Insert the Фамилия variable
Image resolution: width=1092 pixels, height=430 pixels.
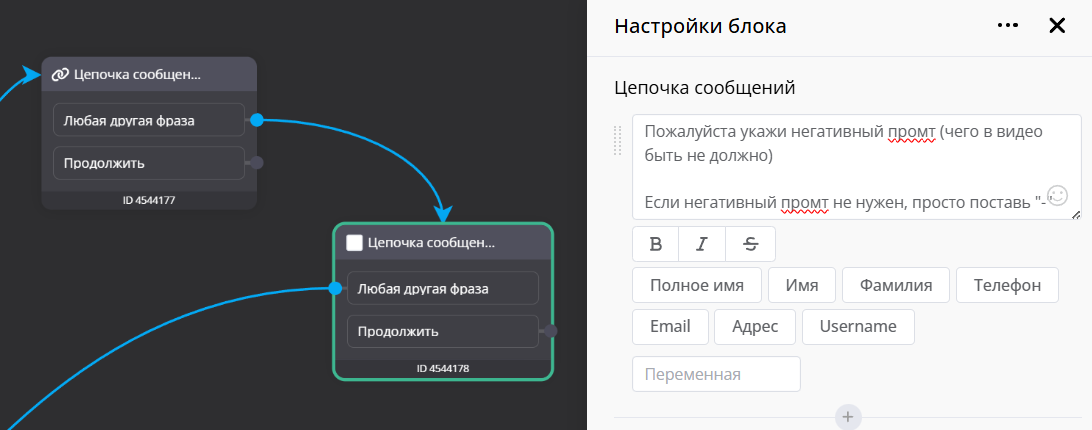[896, 285]
